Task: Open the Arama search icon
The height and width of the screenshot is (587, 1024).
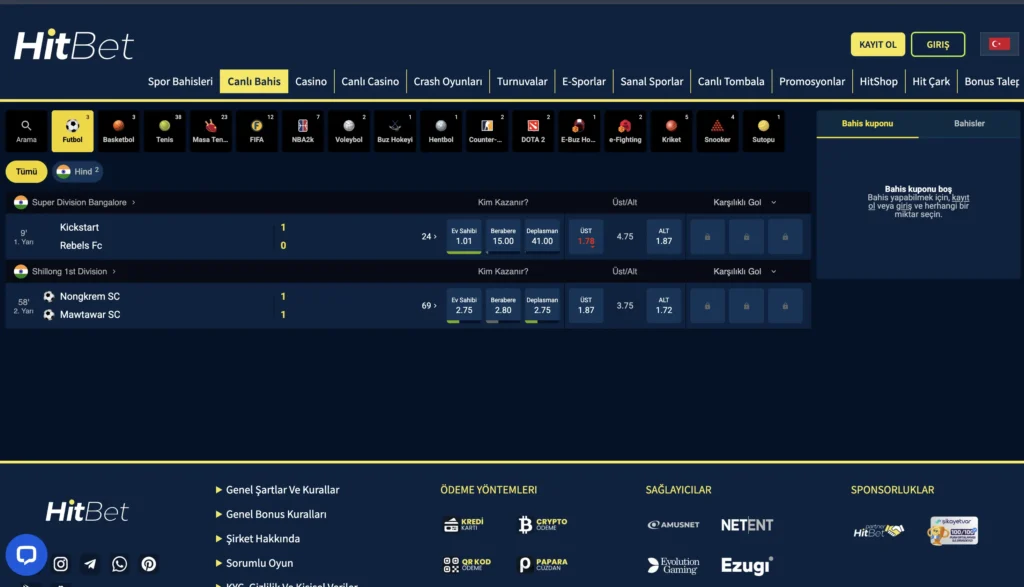Action: pos(26,131)
